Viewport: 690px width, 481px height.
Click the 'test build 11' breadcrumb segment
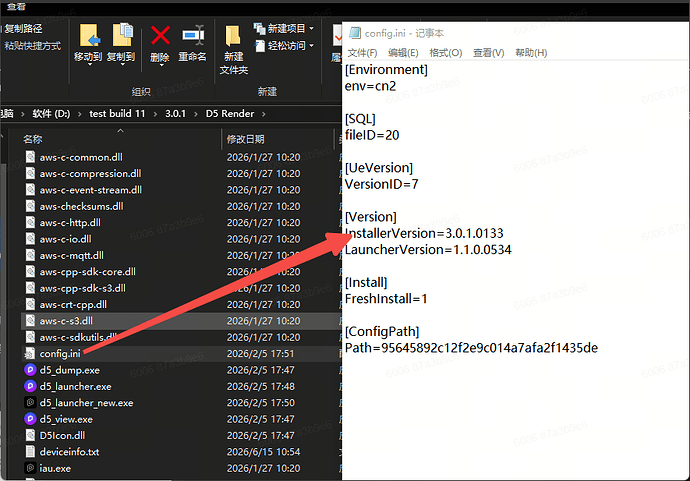click(x=117, y=114)
